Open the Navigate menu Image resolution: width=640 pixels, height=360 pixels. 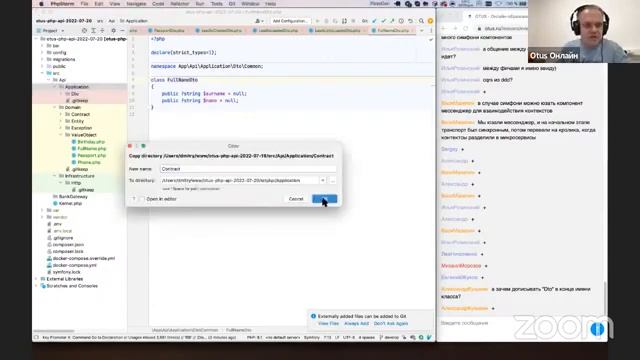(136, 4)
